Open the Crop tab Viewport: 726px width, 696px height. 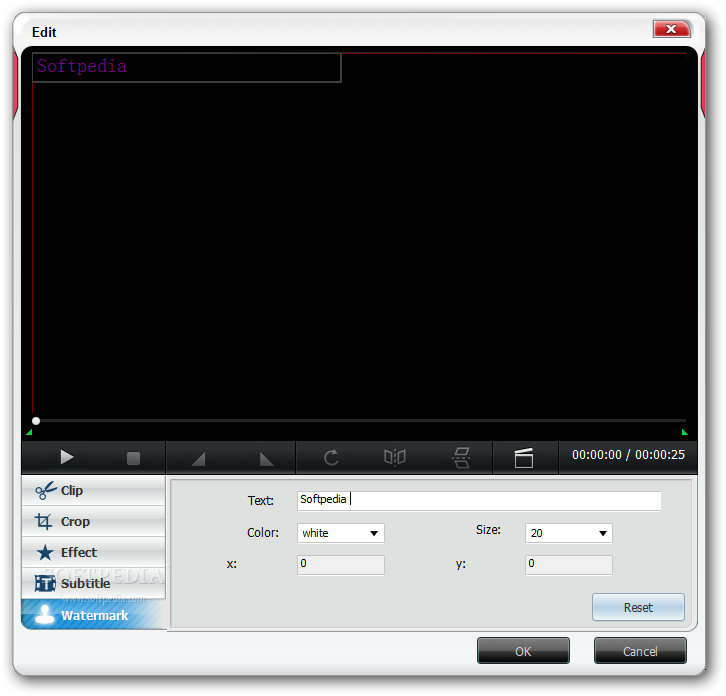click(94, 521)
